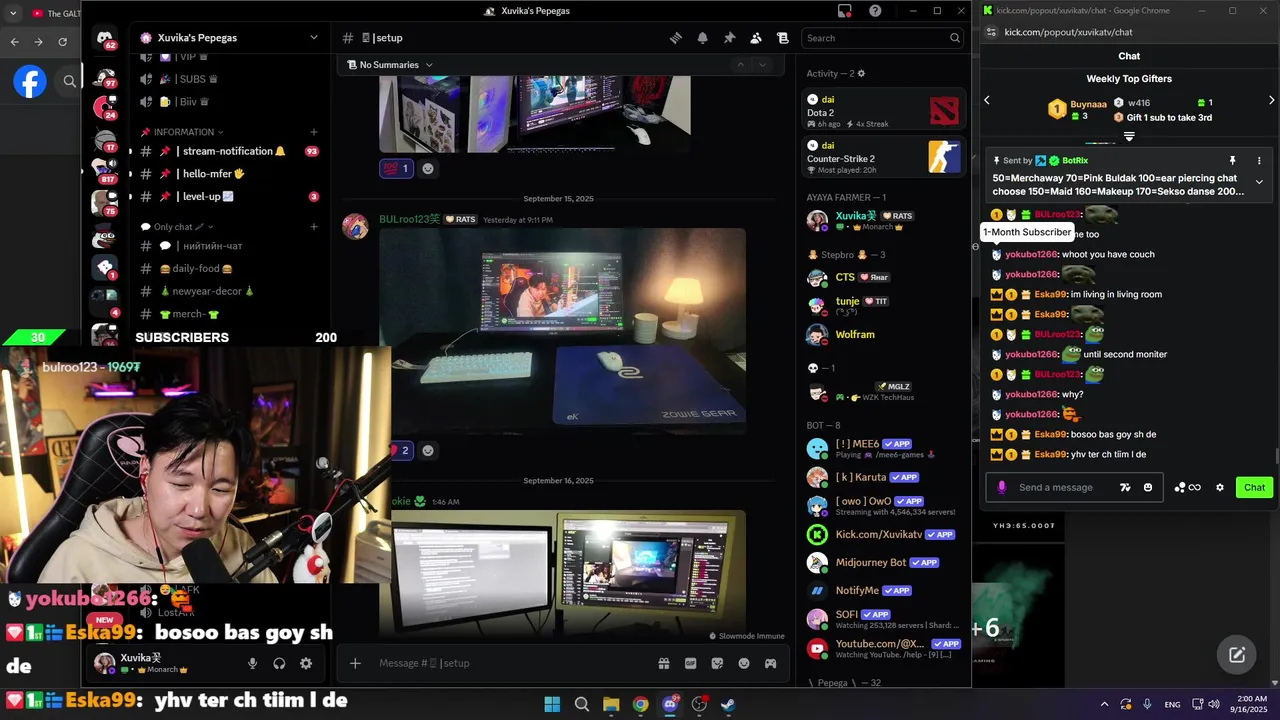Select member Xuvika in member list

(884, 220)
